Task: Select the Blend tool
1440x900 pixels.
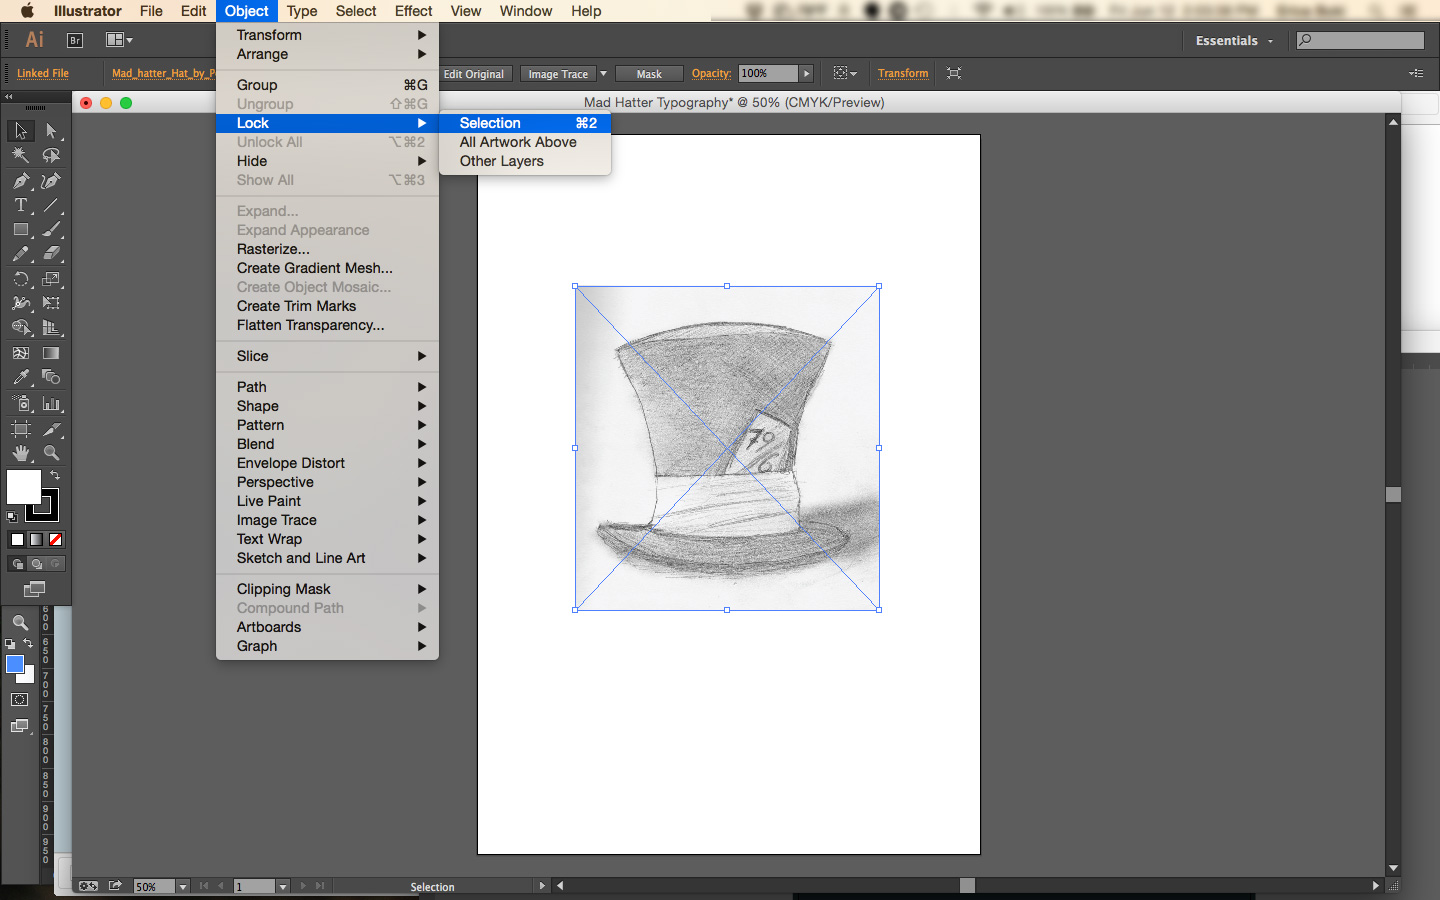Action: tap(51, 377)
